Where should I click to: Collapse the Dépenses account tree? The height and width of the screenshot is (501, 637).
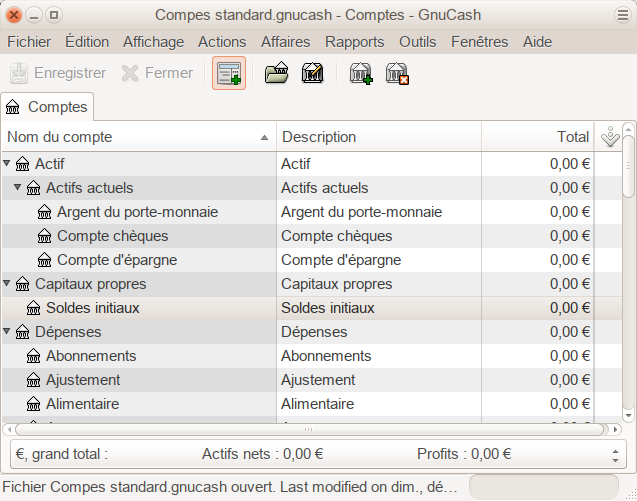click(x=8, y=331)
